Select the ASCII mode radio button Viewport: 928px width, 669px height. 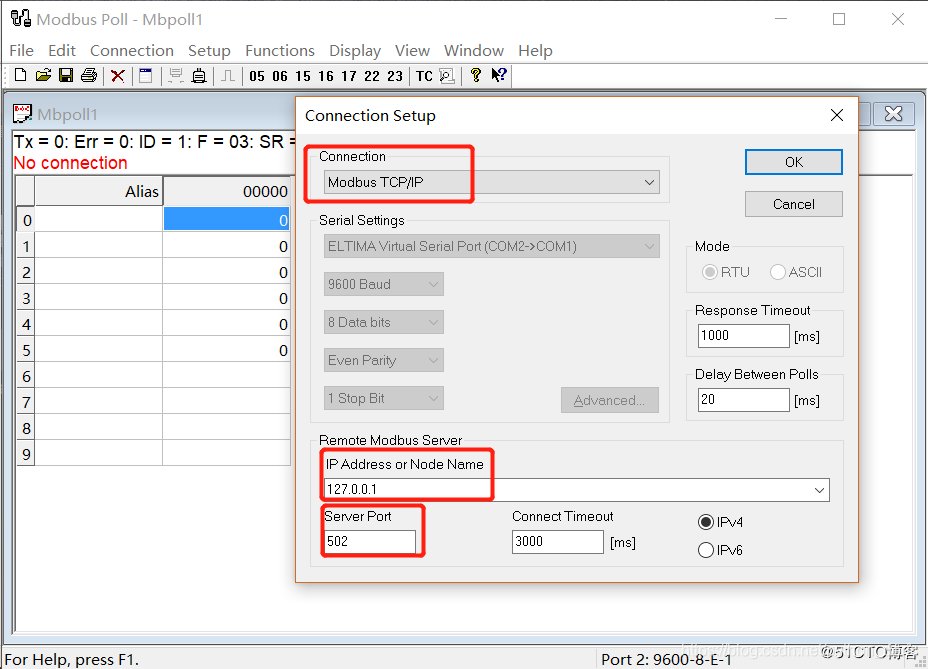coord(778,272)
